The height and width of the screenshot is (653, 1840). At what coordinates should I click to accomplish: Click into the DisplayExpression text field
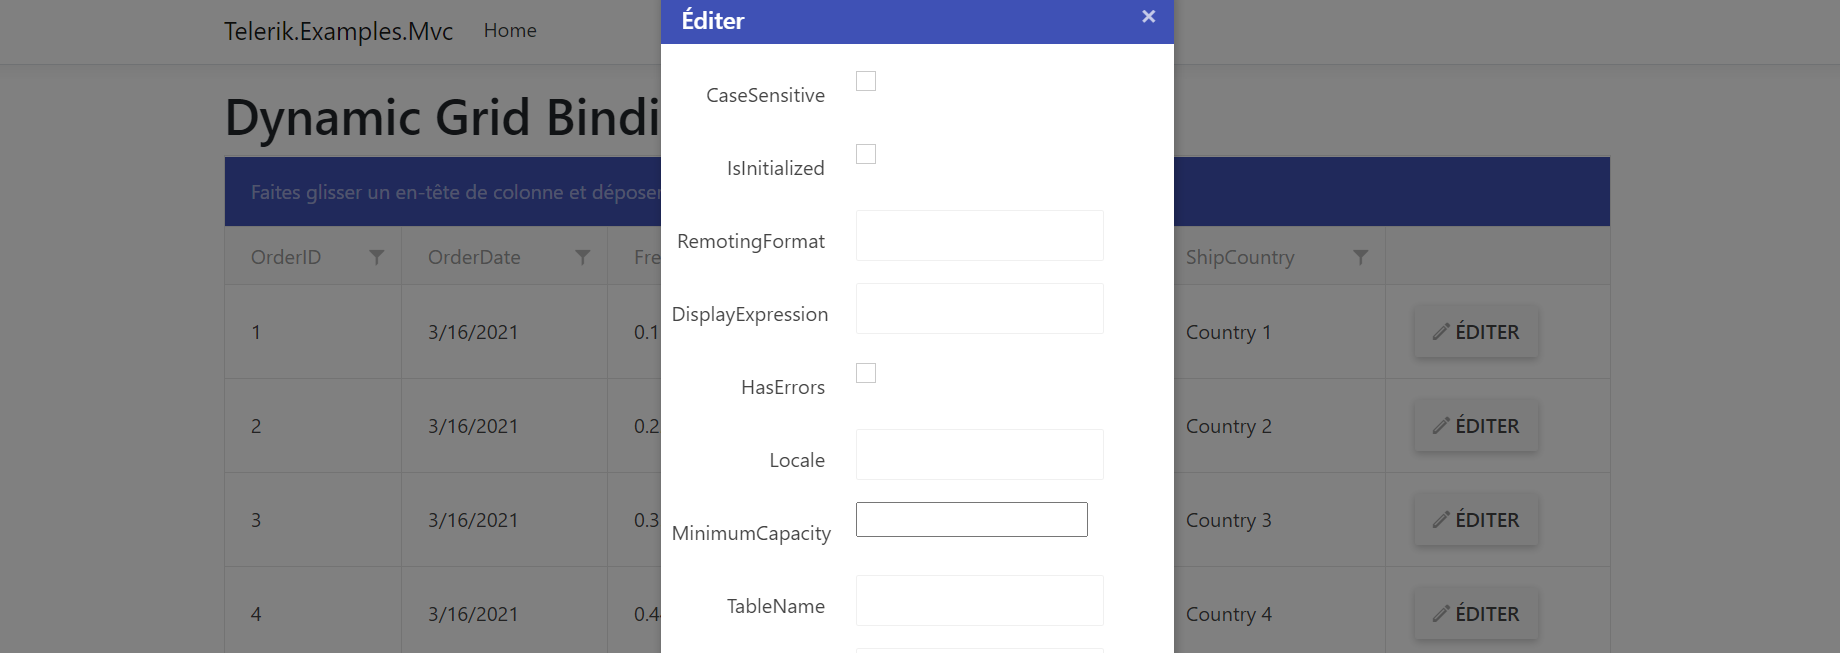coord(979,309)
